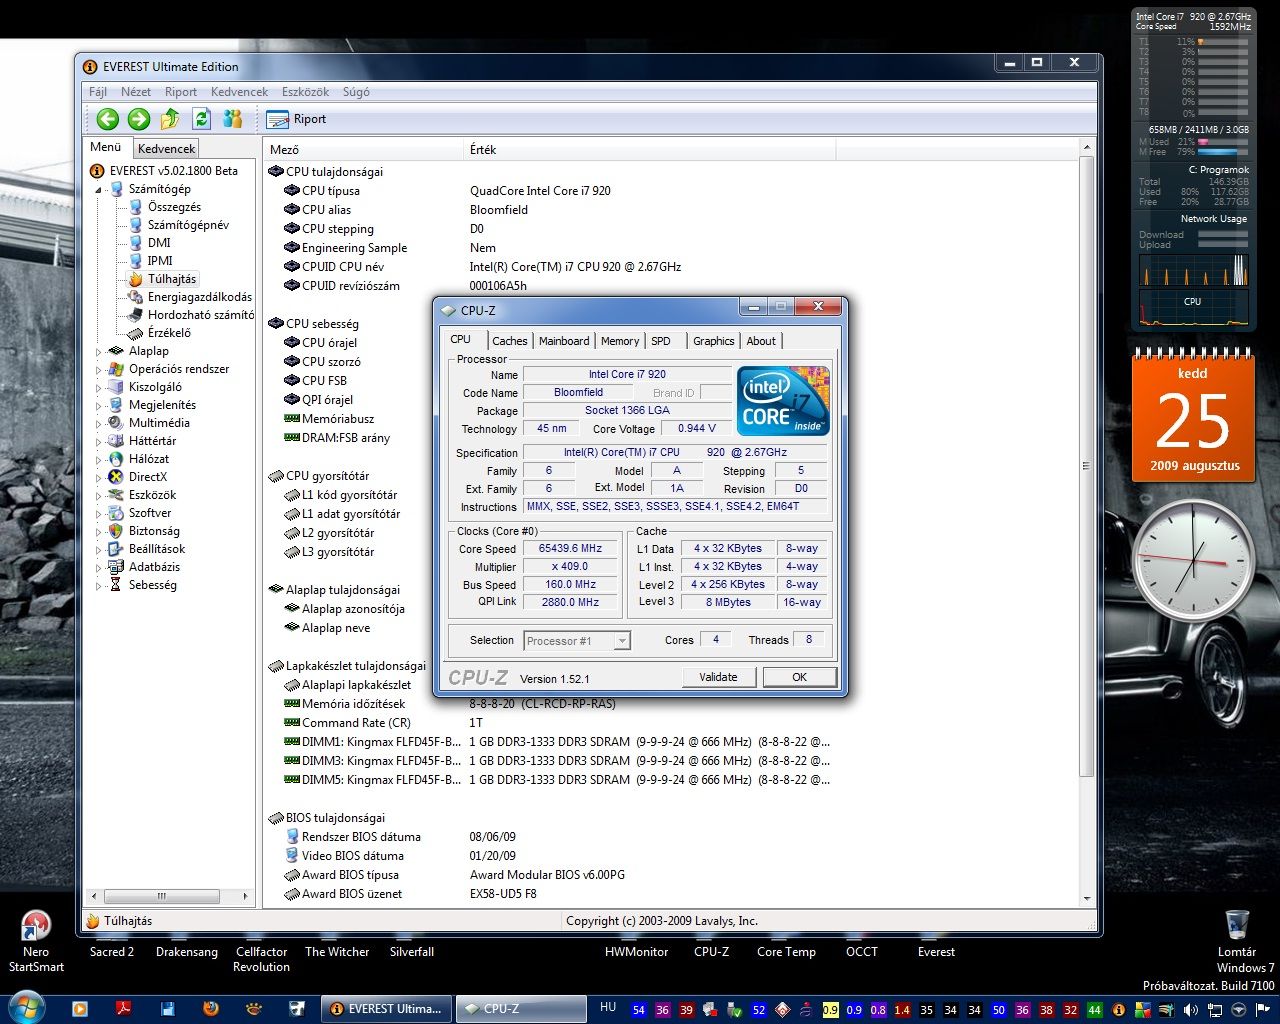This screenshot has width=1280, height=1024.
Task: Click the Riport toolbar button
Action: pyautogui.click(x=297, y=119)
